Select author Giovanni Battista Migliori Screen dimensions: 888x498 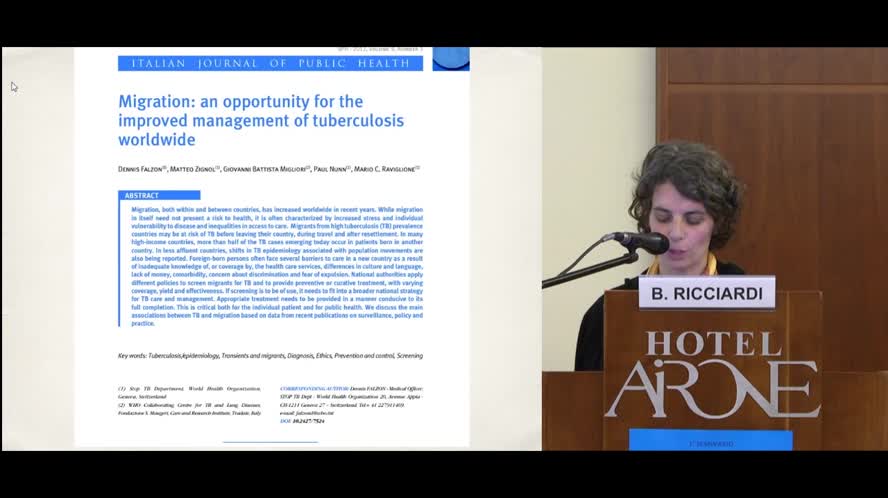265,169
